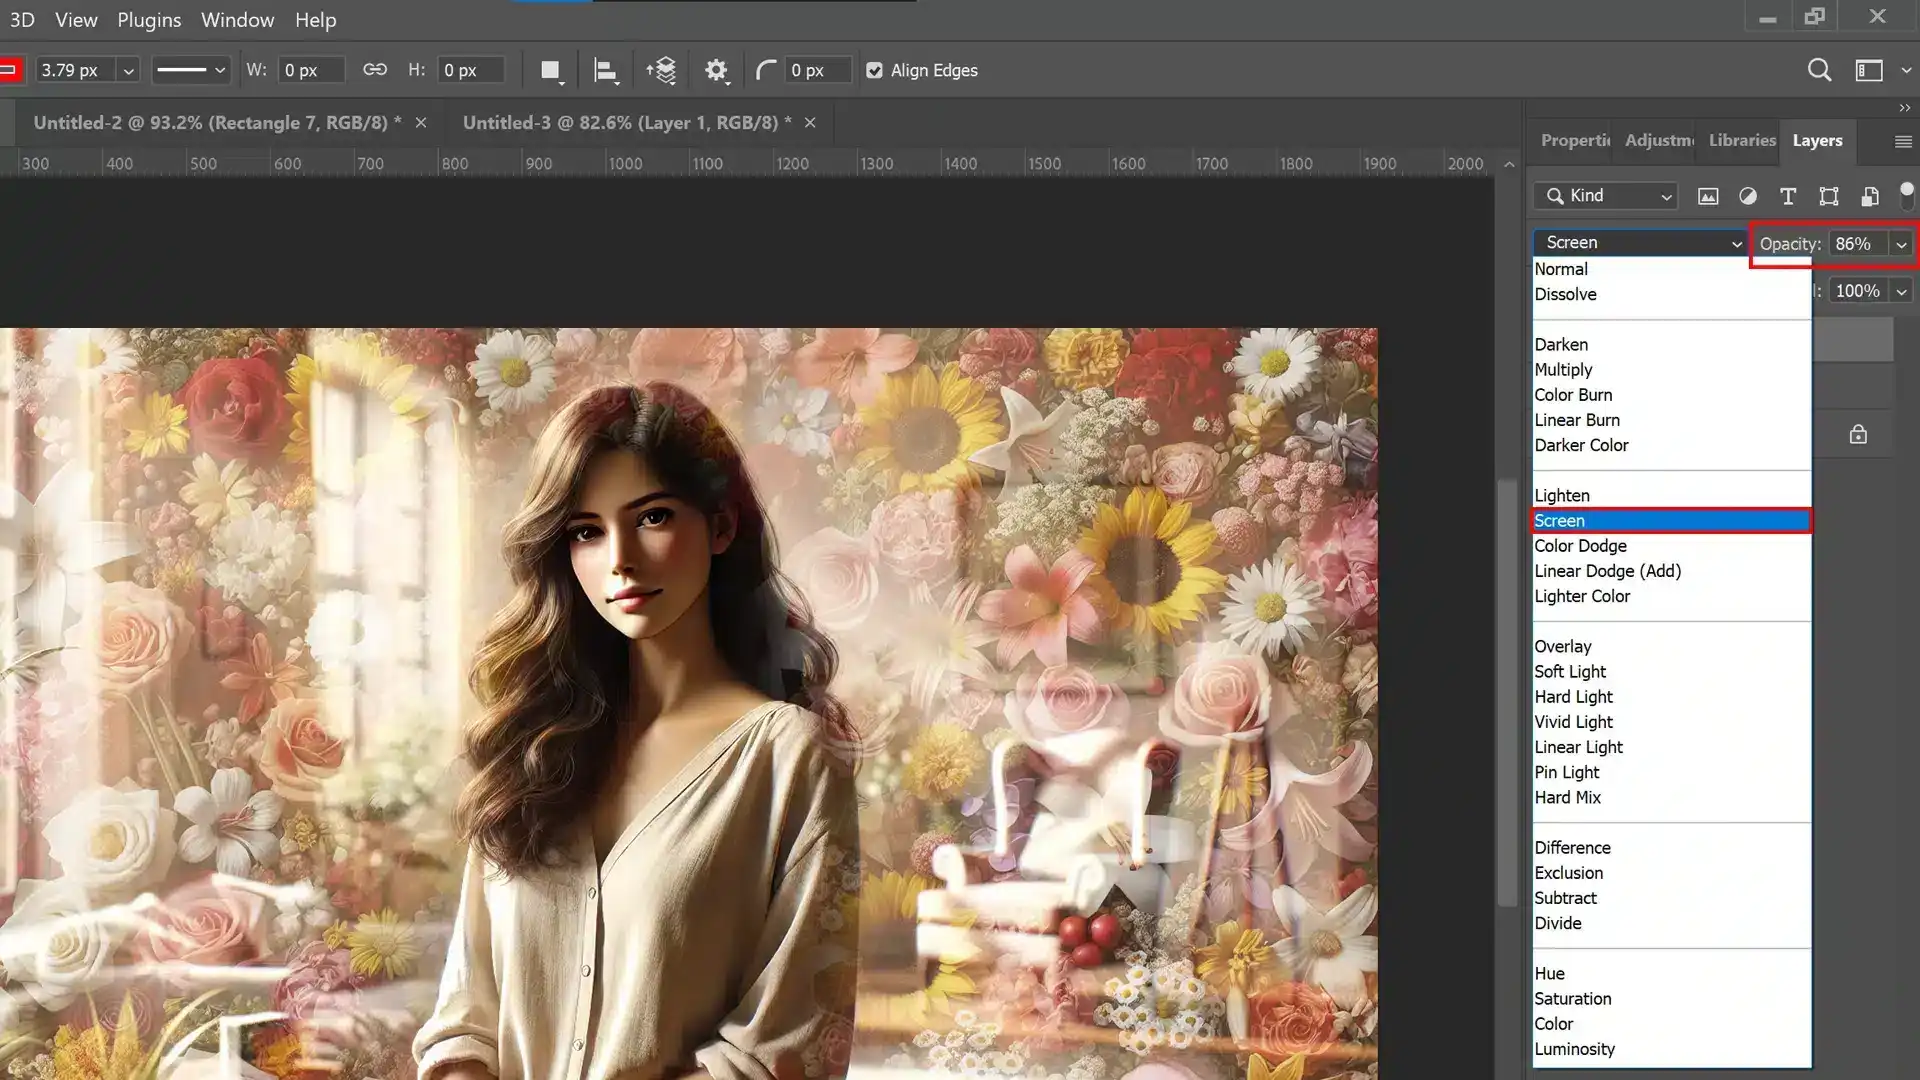This screenshot has width=1920, height=1080.
Task: Open the Help menu
Action: click(x=315, y=20)
